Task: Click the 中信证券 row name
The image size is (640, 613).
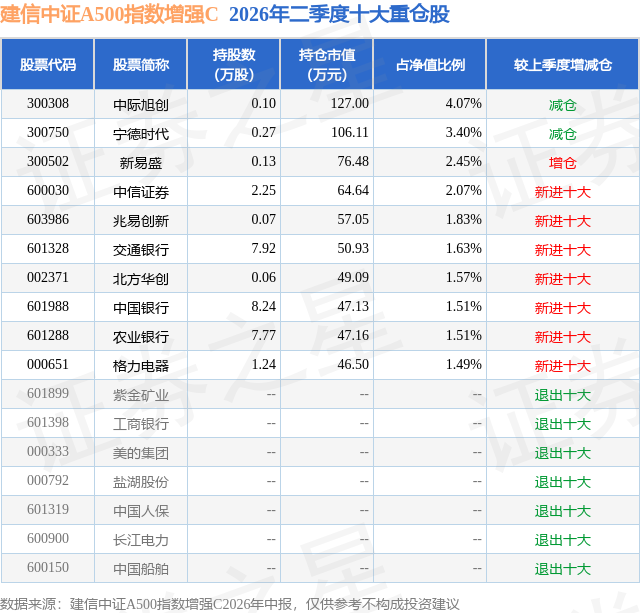Action: [141, 191]
